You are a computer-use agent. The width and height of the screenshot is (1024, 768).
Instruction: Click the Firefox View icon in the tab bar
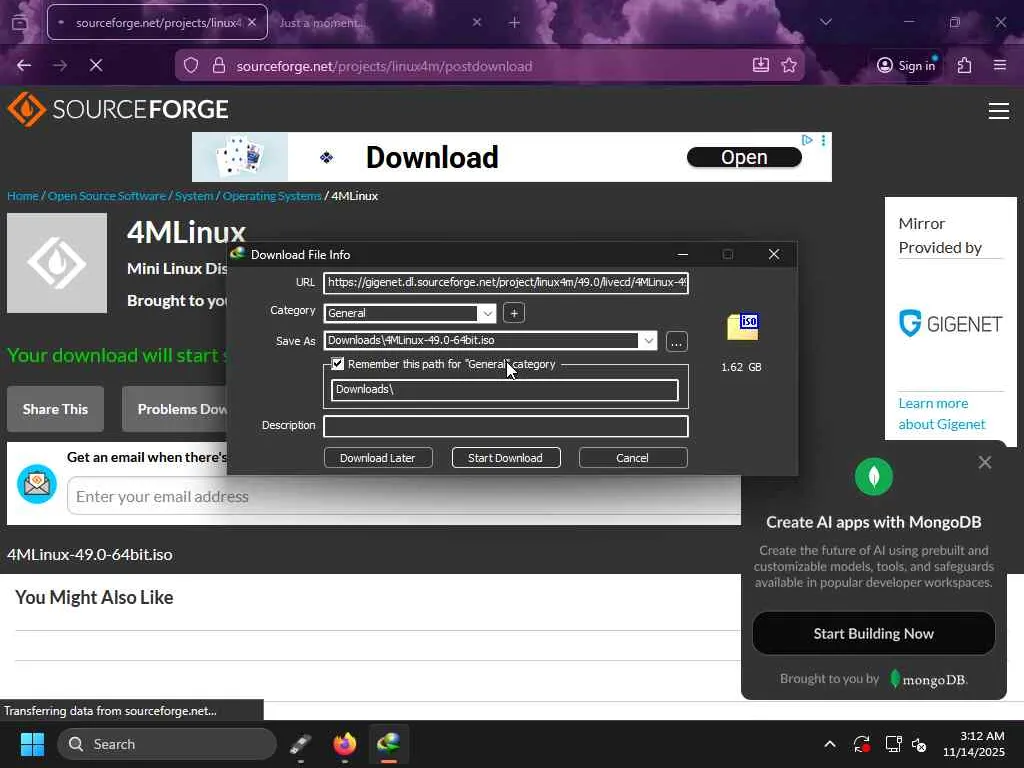(x=20, y=22)
